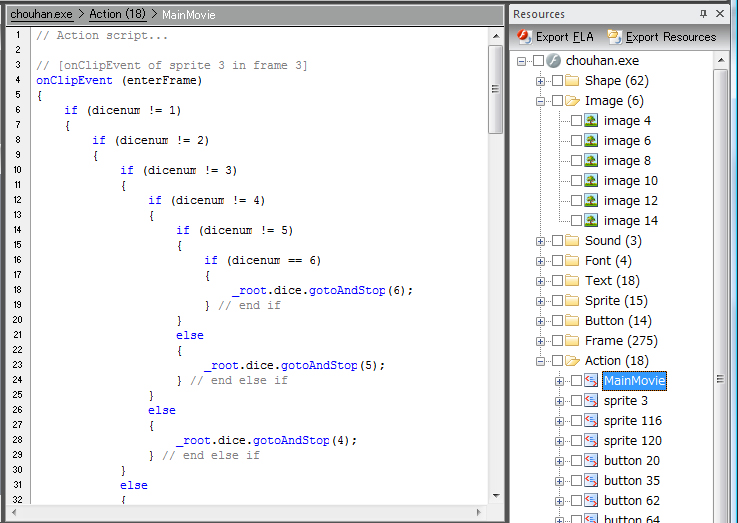Image resolution: width=738 pixels, height=523 pixels.
Task: Select MainMovie in the breadcrumb path
Action: pyautogui.click(x=189, y=15)
